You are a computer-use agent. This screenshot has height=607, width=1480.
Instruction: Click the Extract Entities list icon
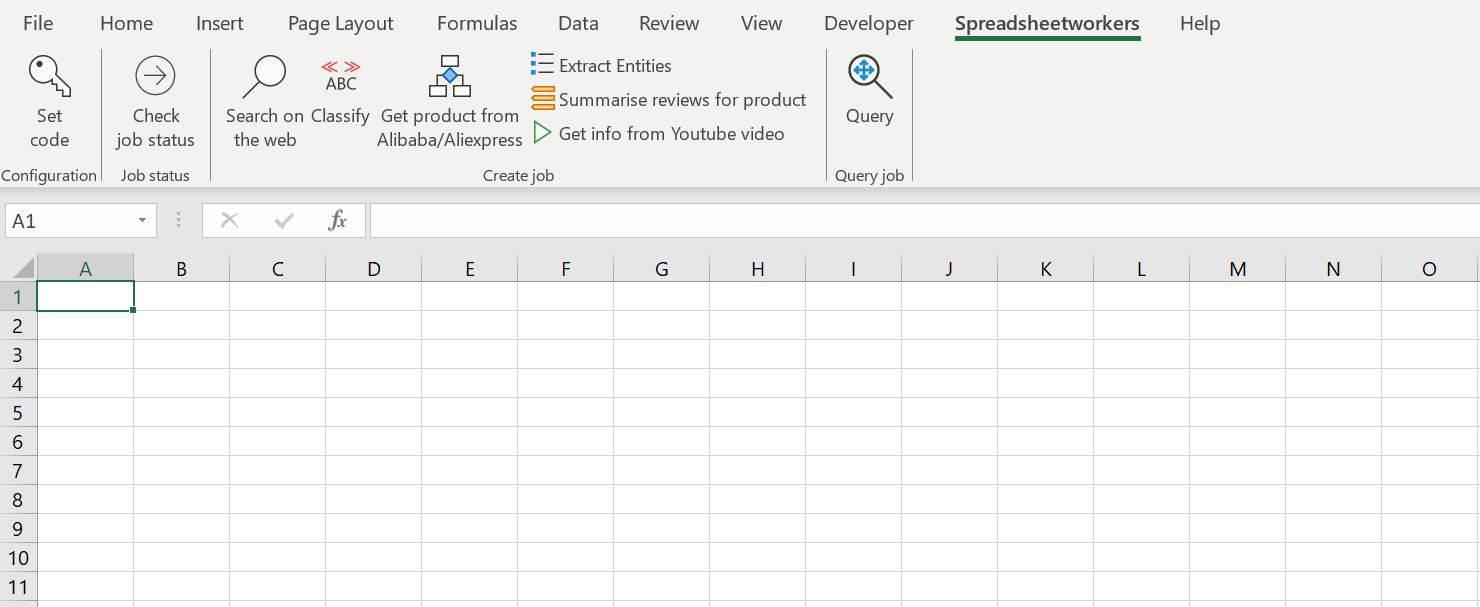pos(542,65)
